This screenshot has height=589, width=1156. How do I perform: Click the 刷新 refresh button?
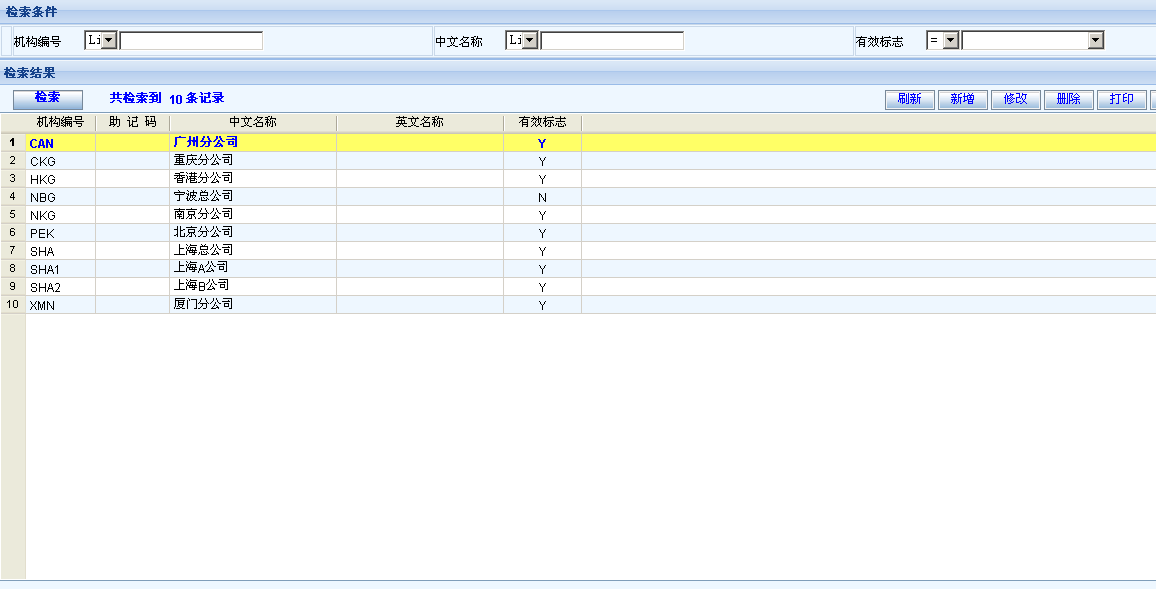point(909,99)
